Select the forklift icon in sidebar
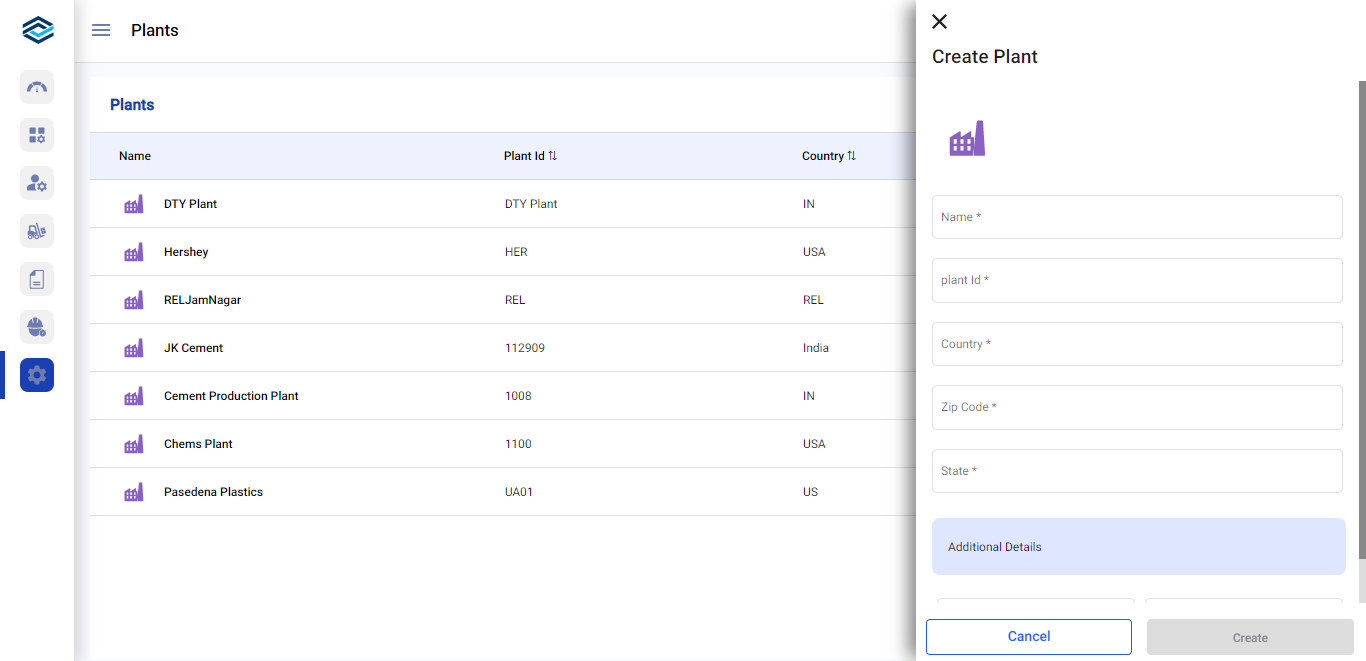The image size is (1366, 661). point(37,231)
